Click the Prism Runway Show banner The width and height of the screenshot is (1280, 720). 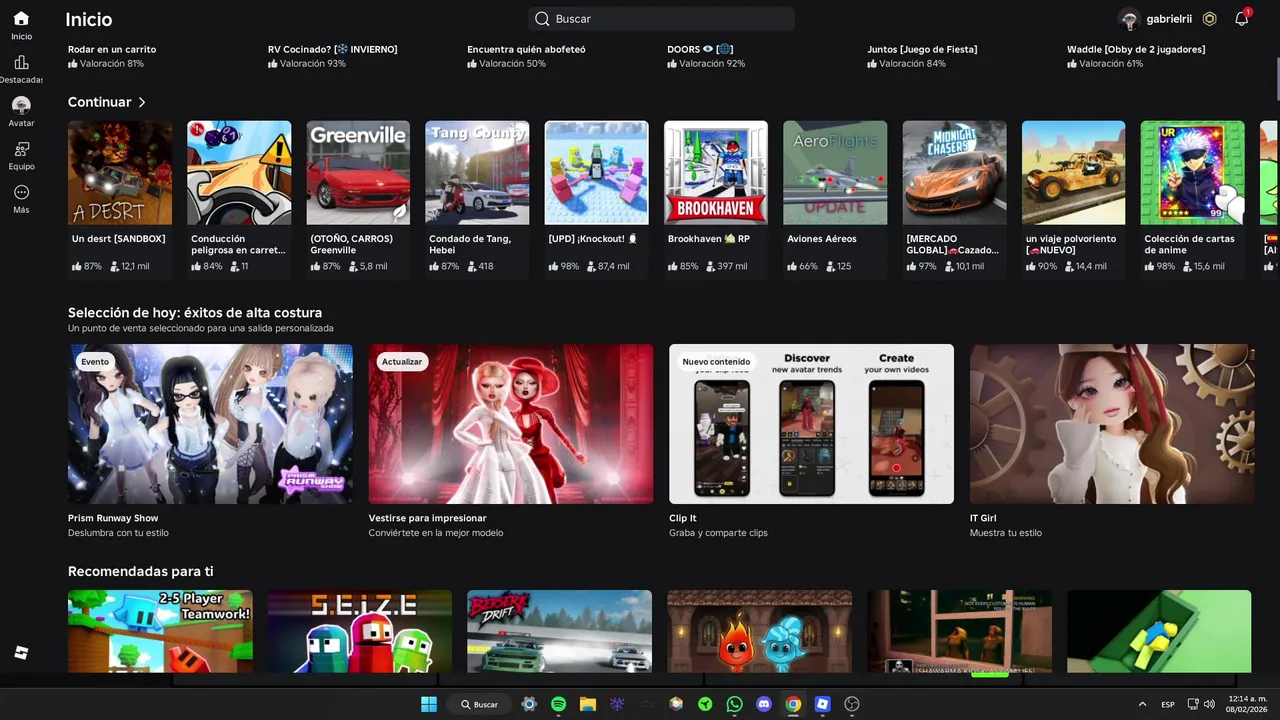[x=210, y=424]
